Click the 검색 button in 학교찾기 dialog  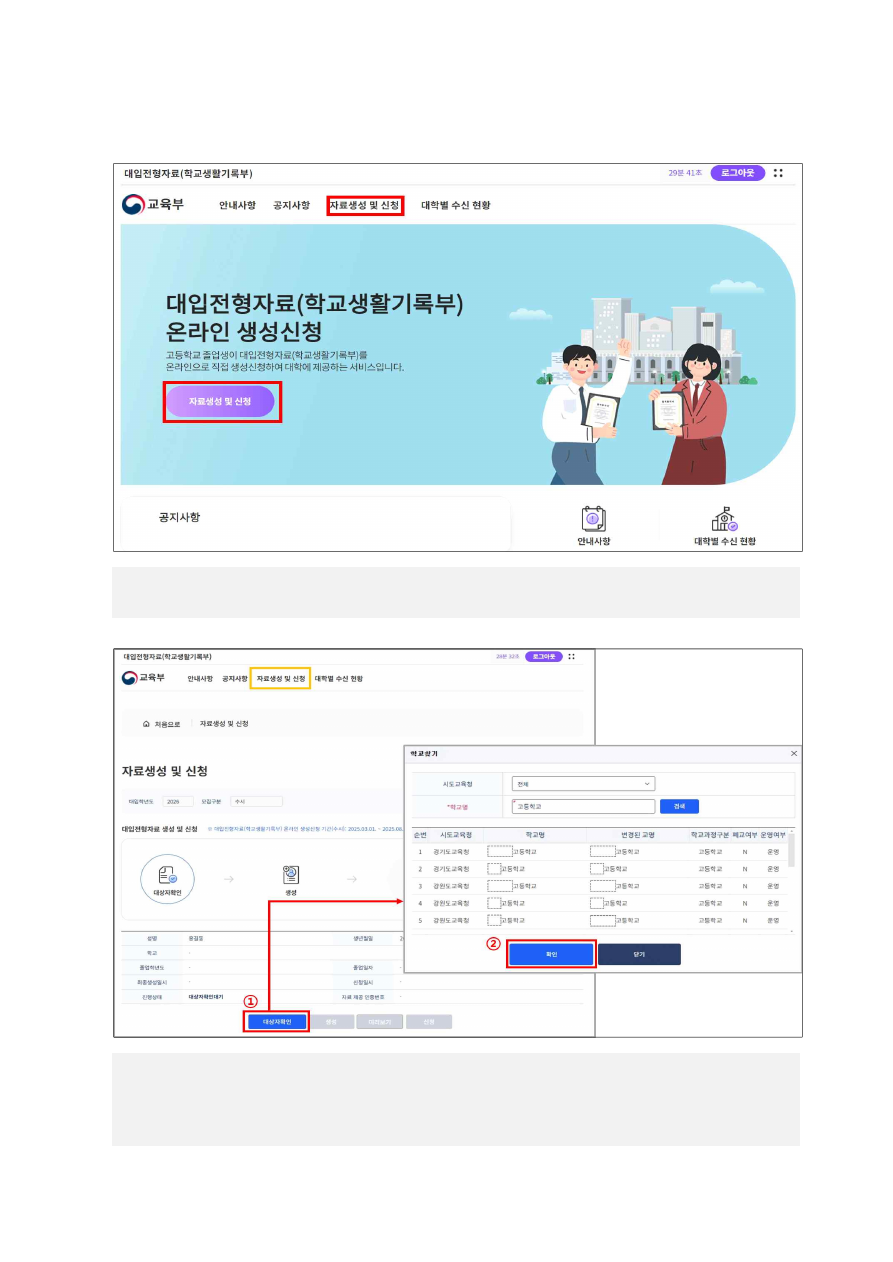679,806
